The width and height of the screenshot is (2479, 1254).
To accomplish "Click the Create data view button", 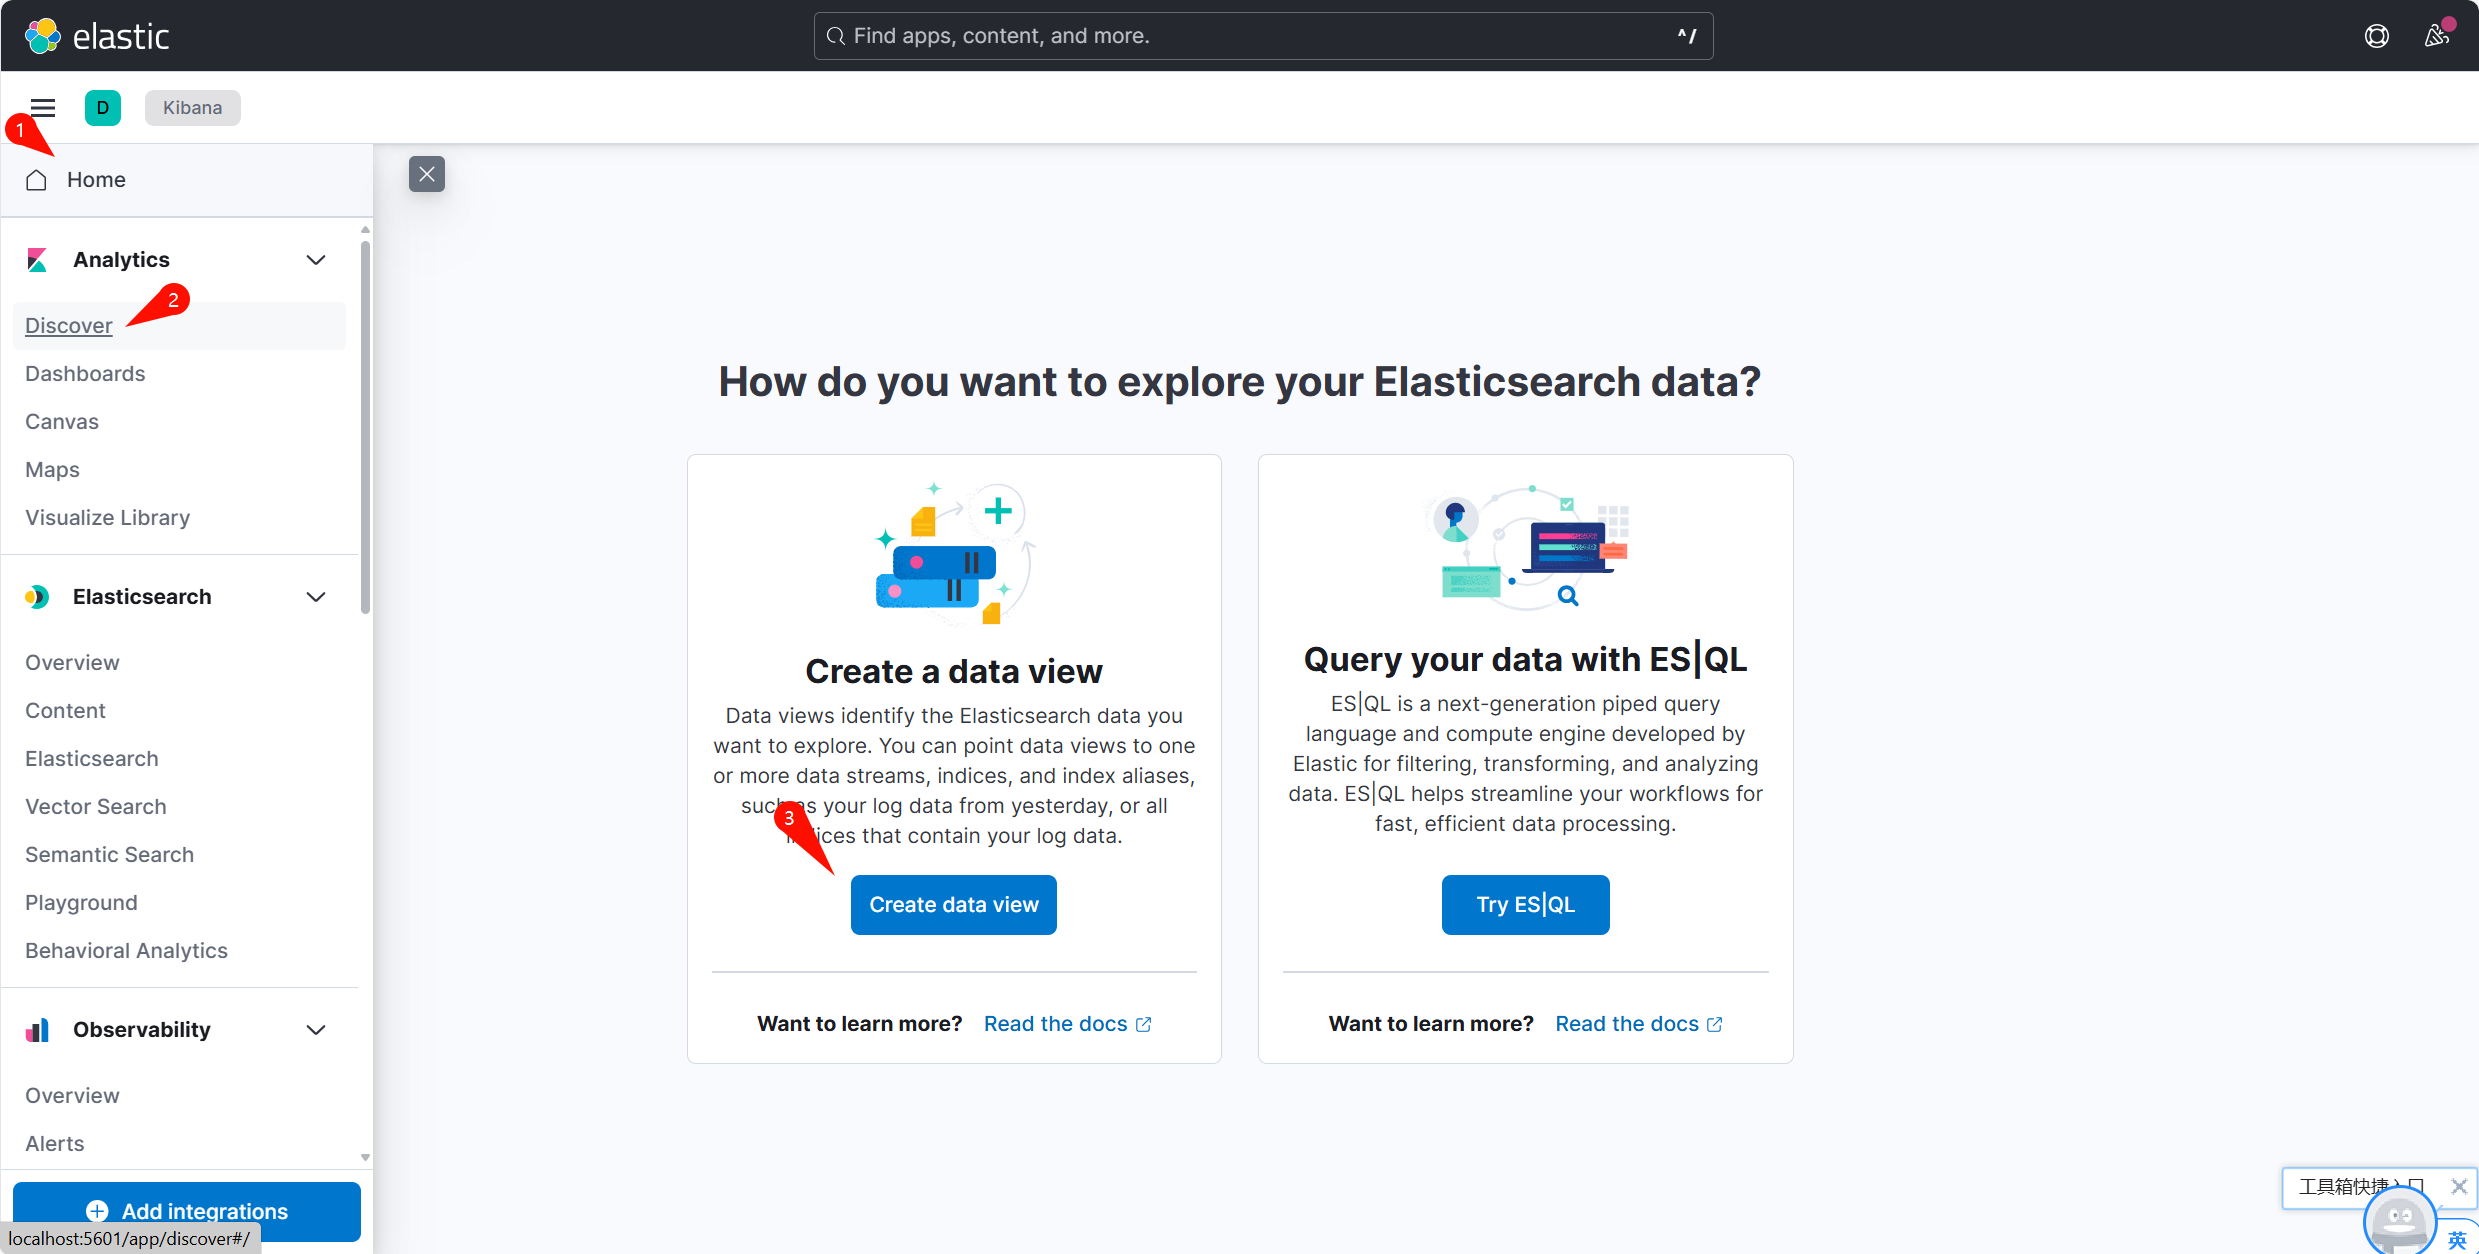I will (x=953, y=905).
